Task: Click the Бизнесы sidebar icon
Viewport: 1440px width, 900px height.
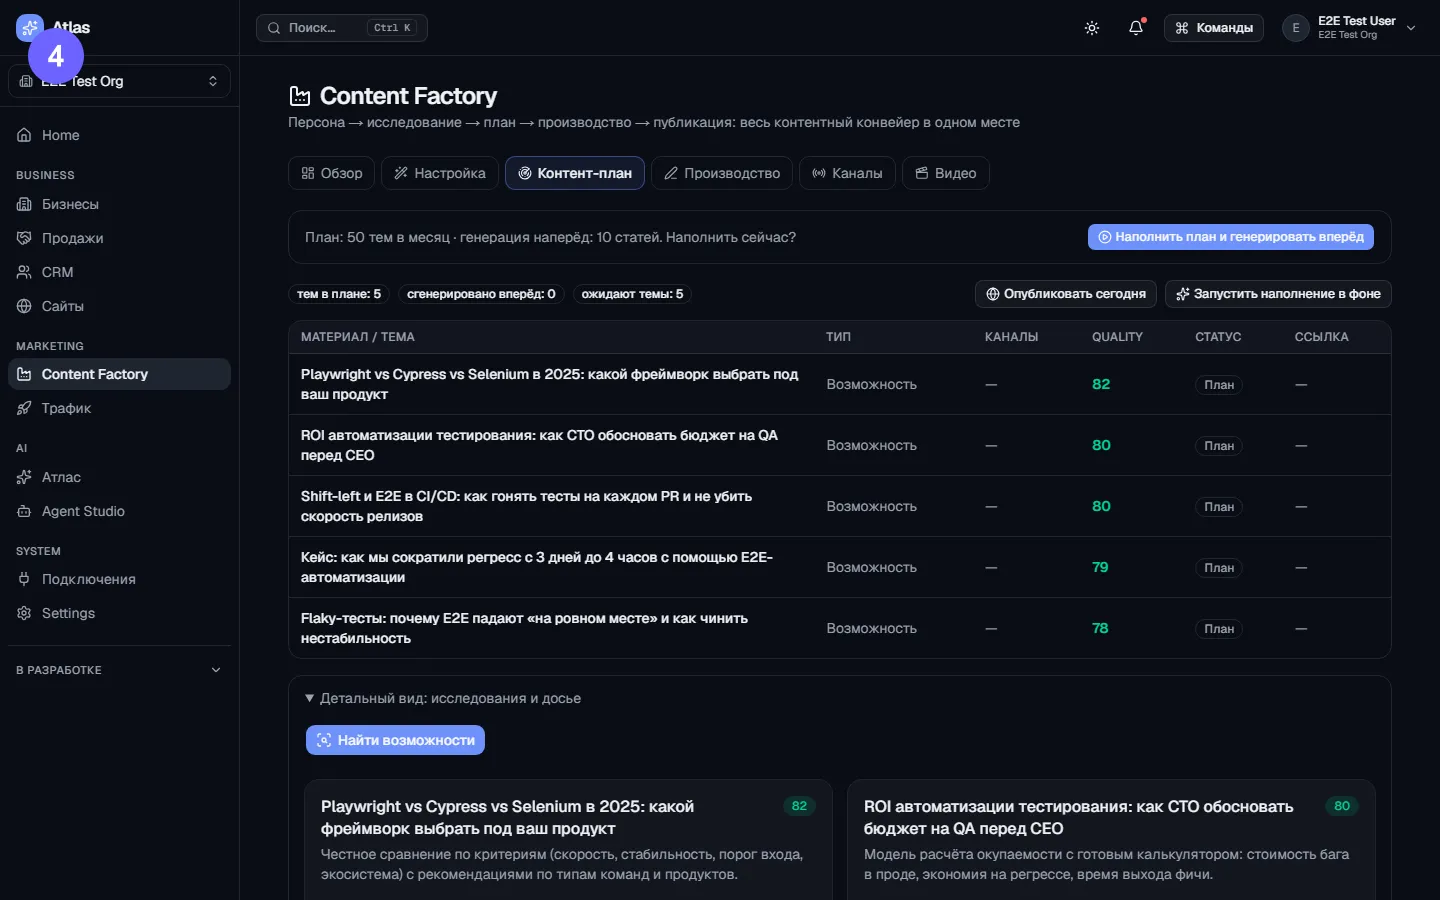Action: tap(24, 204)
